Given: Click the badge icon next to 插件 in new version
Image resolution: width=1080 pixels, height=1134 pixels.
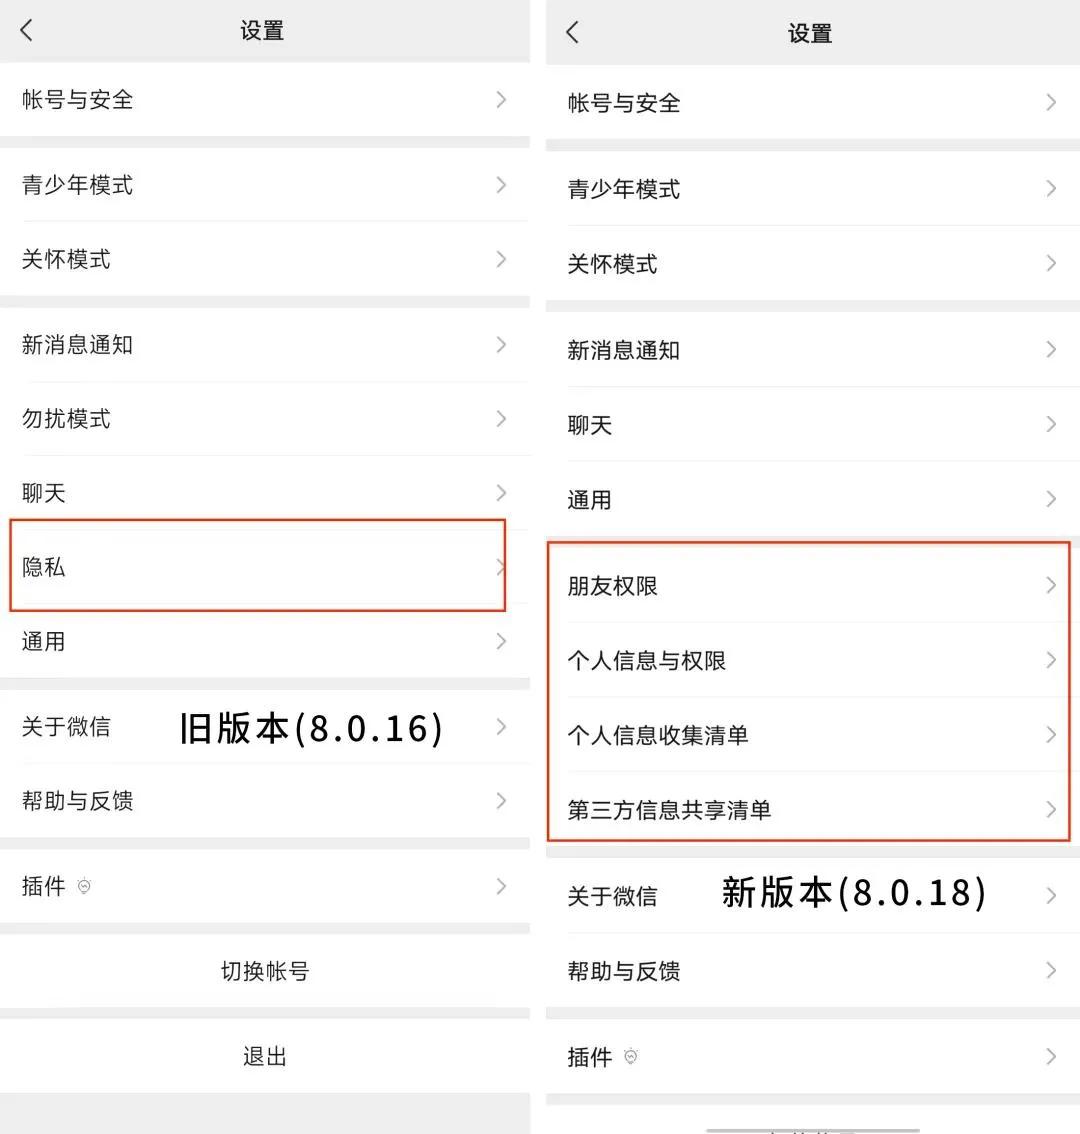Looking at the screenshot, I should (632, 1055).
